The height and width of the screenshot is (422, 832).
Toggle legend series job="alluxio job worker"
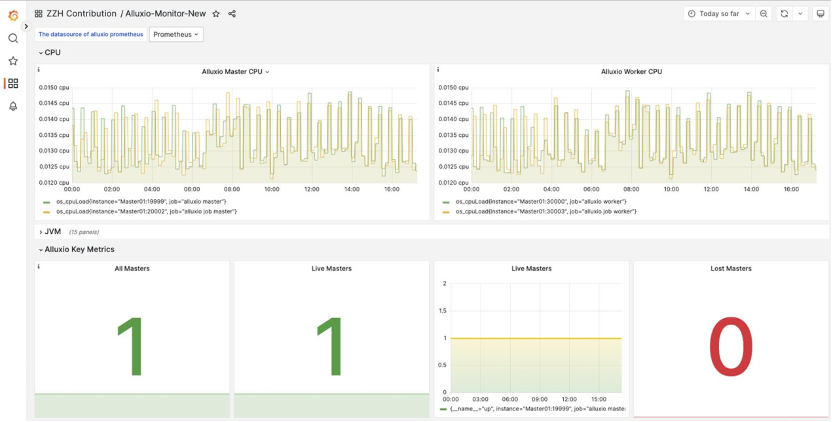coord(546,211)
